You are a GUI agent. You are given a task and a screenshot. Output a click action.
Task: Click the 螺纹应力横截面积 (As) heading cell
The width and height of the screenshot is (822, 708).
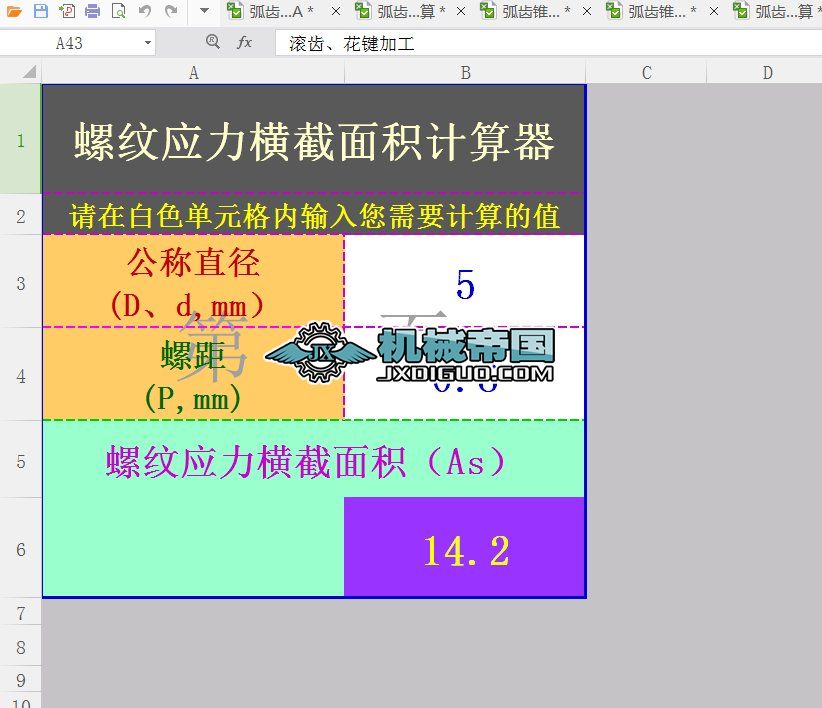point(313,460)
